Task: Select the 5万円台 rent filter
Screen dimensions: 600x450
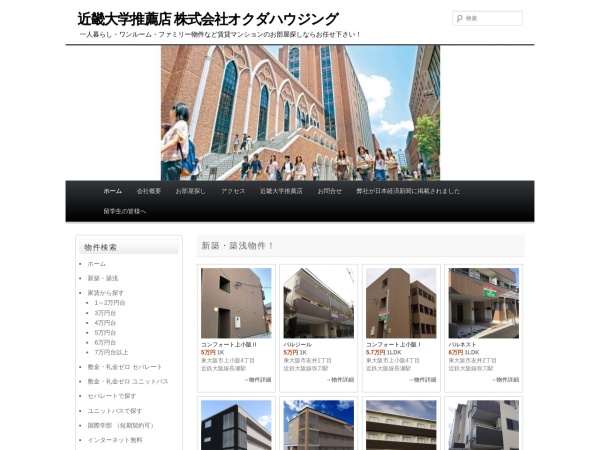Action: click(x=105, y=333)
